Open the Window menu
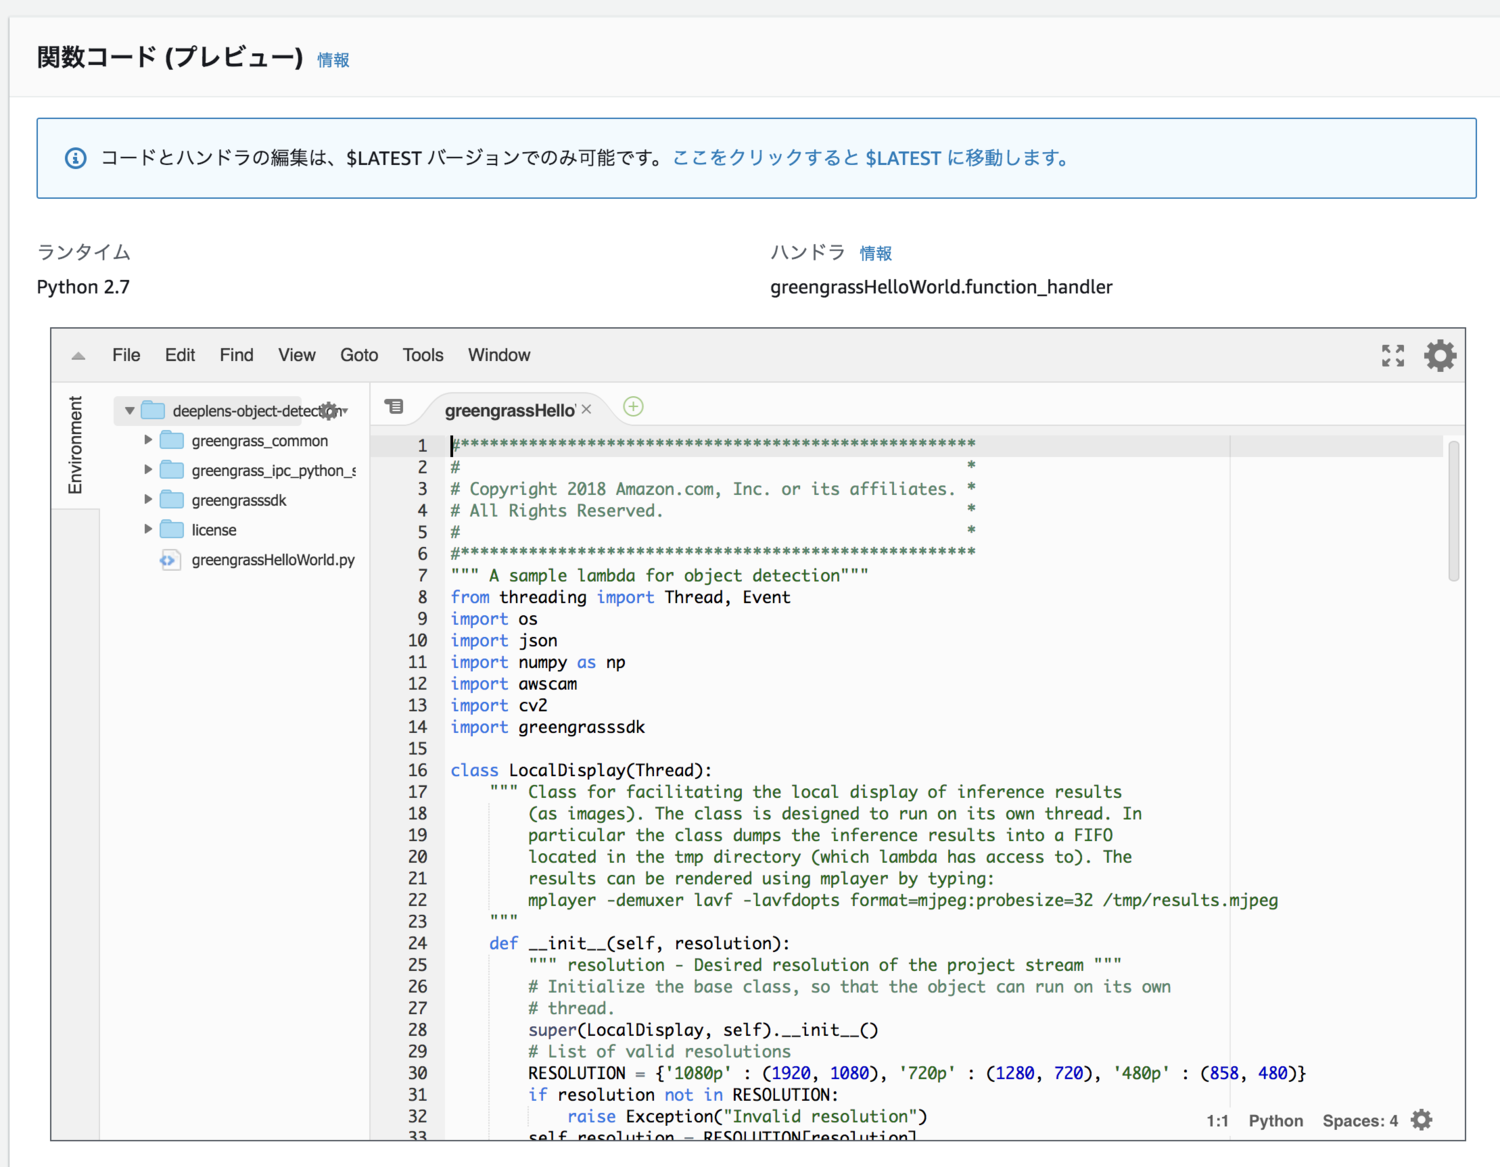1500x1167 pixels. point(499,355)
